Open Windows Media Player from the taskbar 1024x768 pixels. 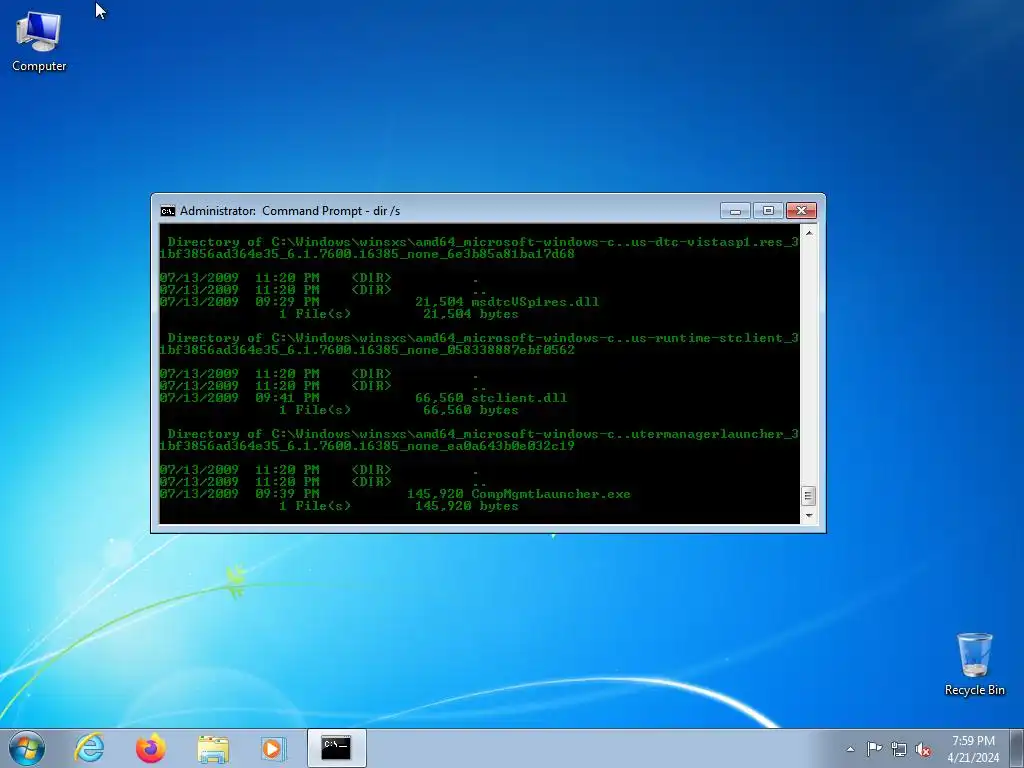pyautogui.click(x=273, y=748)
